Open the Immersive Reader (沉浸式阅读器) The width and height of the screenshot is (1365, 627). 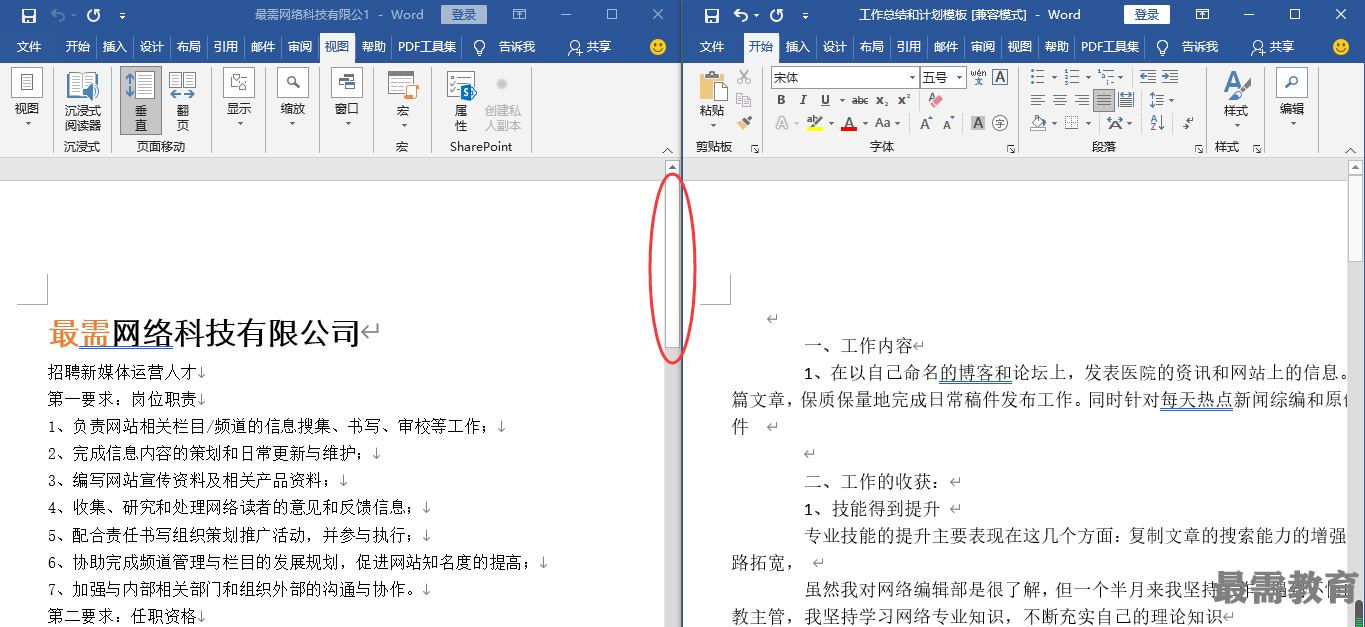[83, 101]
